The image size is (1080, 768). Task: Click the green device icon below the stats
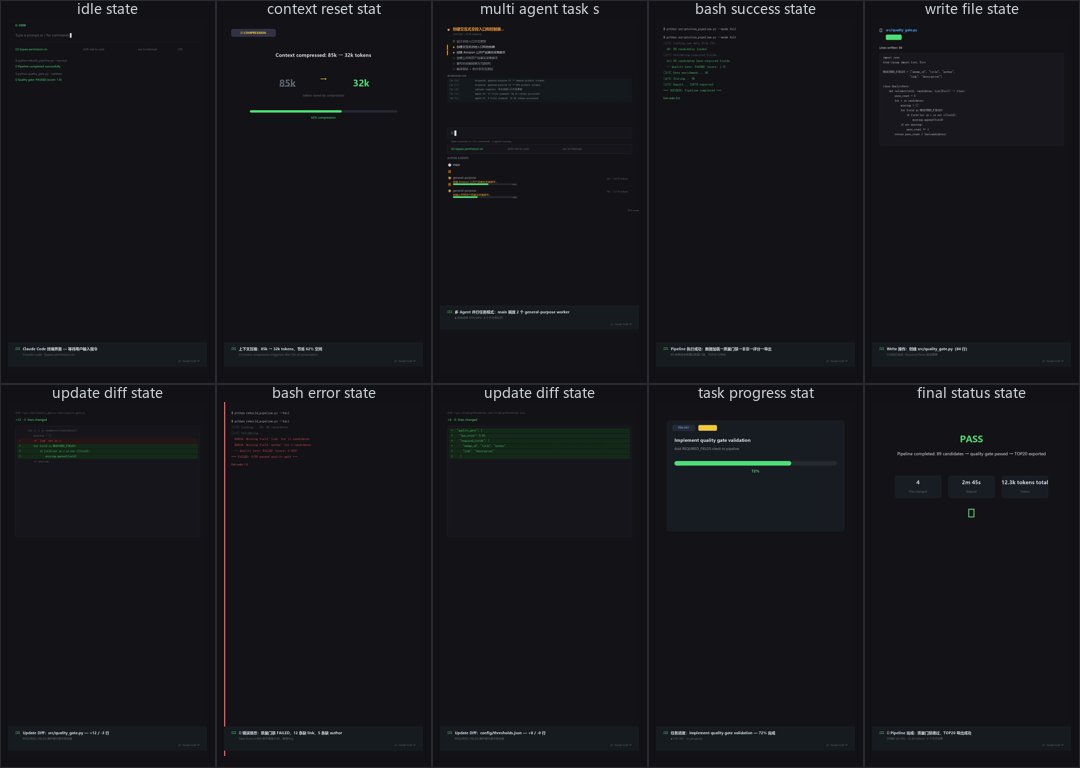click(971, 513)
